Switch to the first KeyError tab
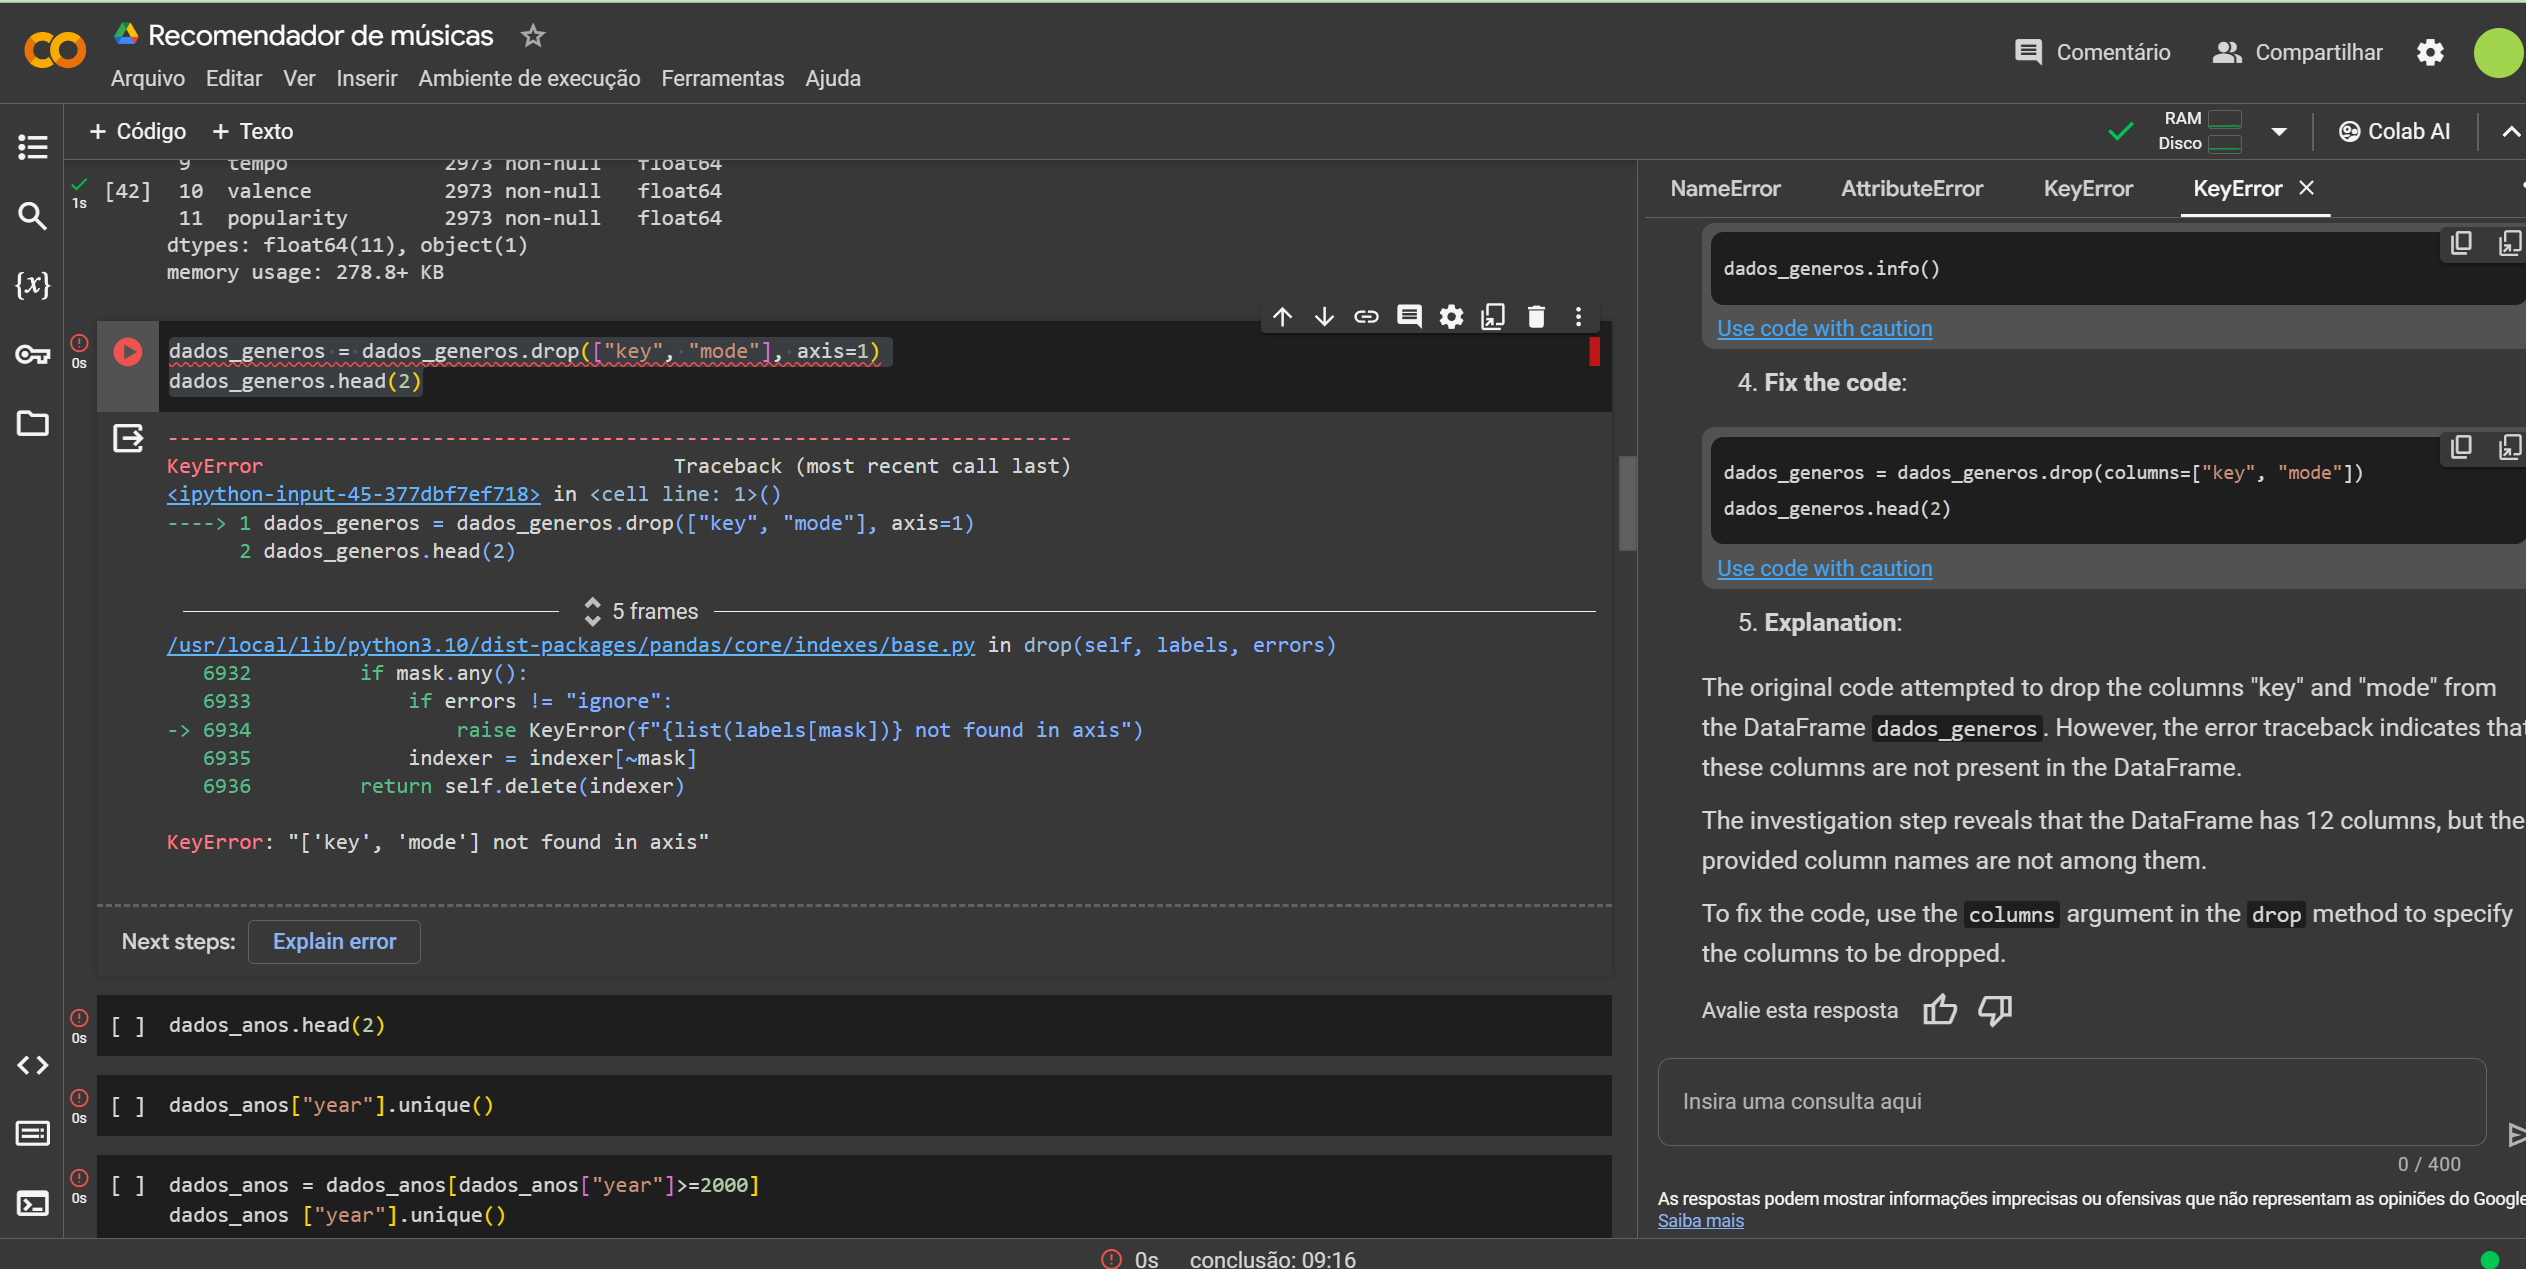The width and height of the screenshot is (2526, 1269). [x=2088, y=189]
